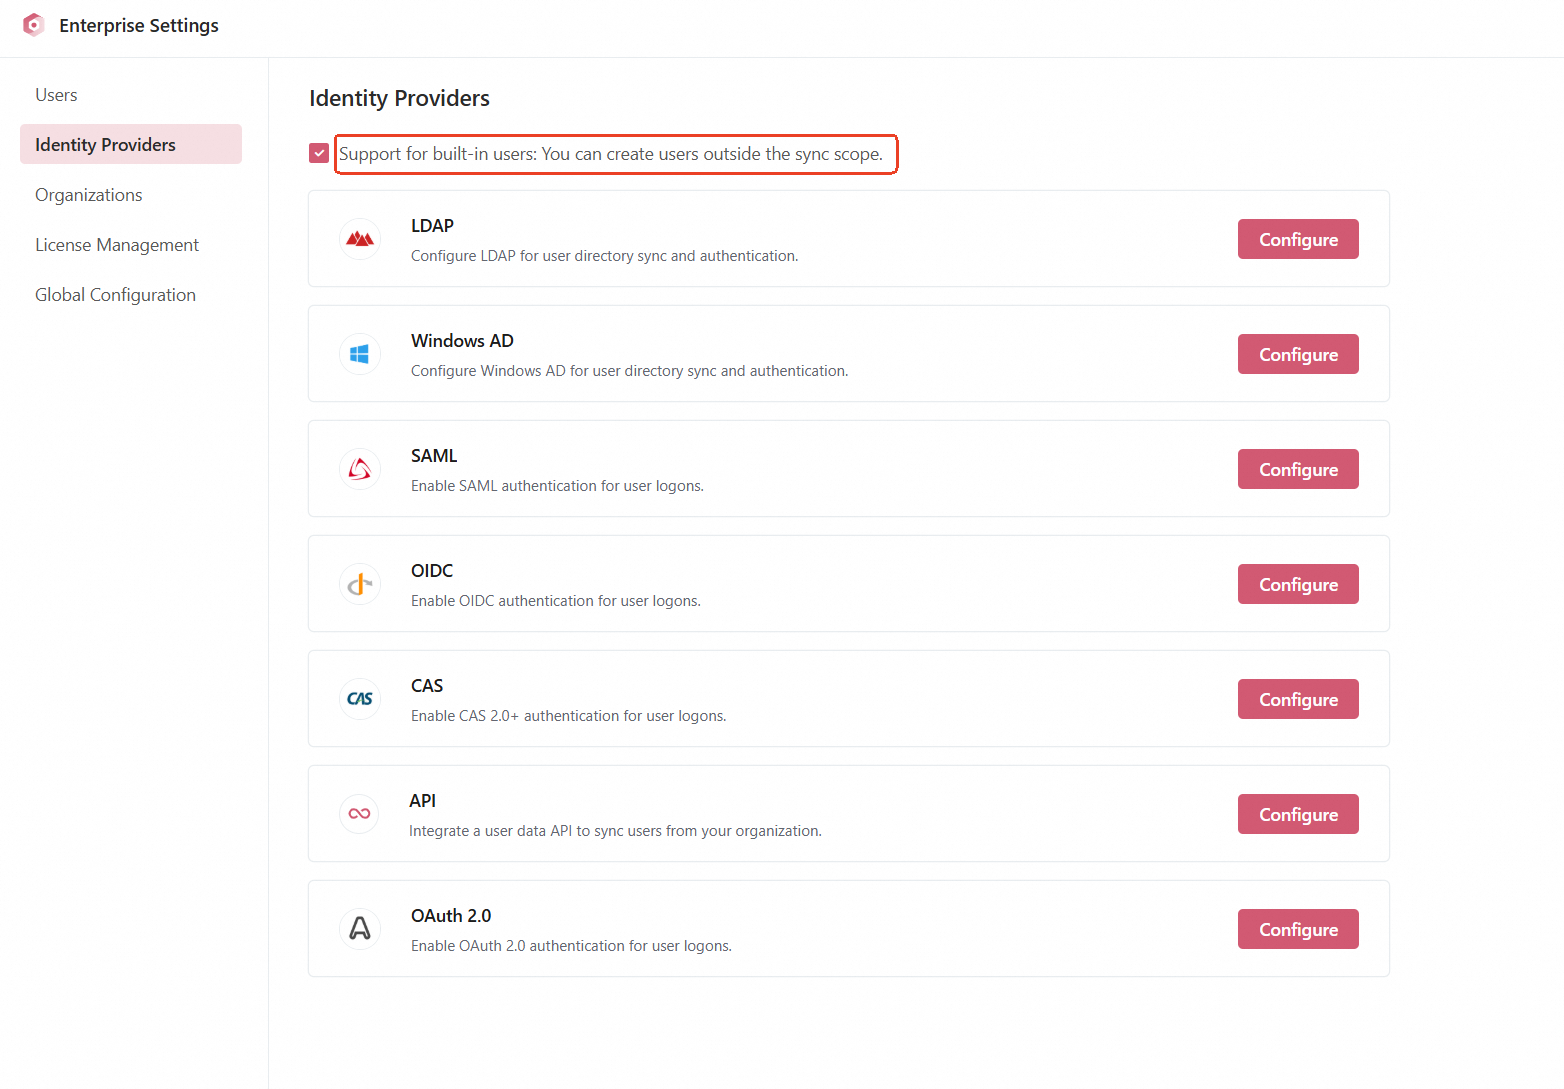Click the API infinity icon
Screen dimensions: 1564x1089
(x=359, y=814)
